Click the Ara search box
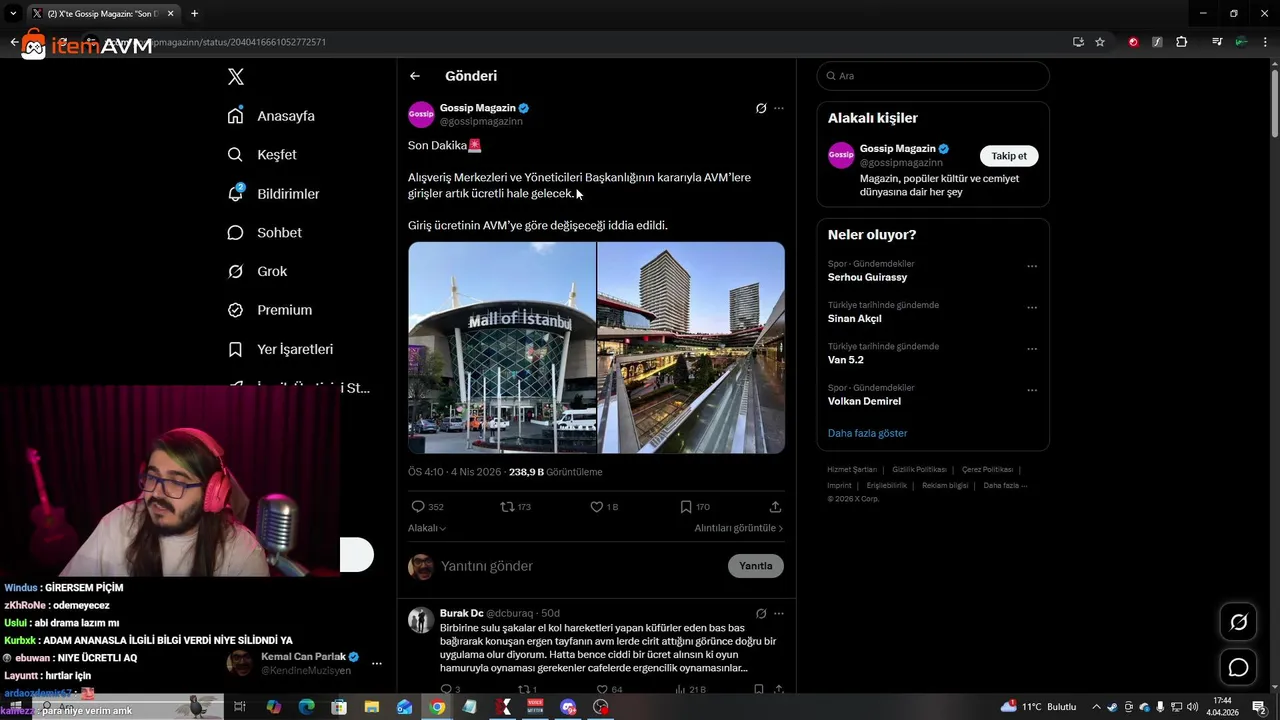The height and width of the screenshot is (720, 1280). pos(933,76)
